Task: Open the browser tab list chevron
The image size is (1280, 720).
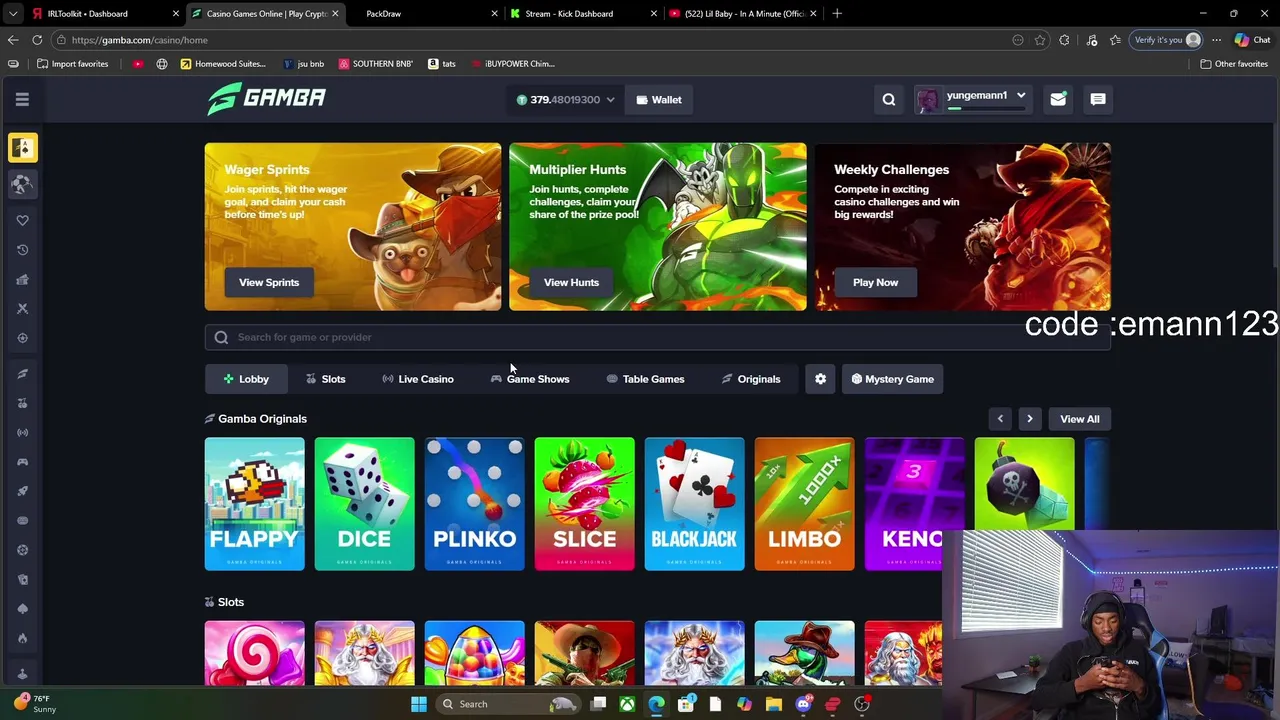Action: (x=13, y=14)
